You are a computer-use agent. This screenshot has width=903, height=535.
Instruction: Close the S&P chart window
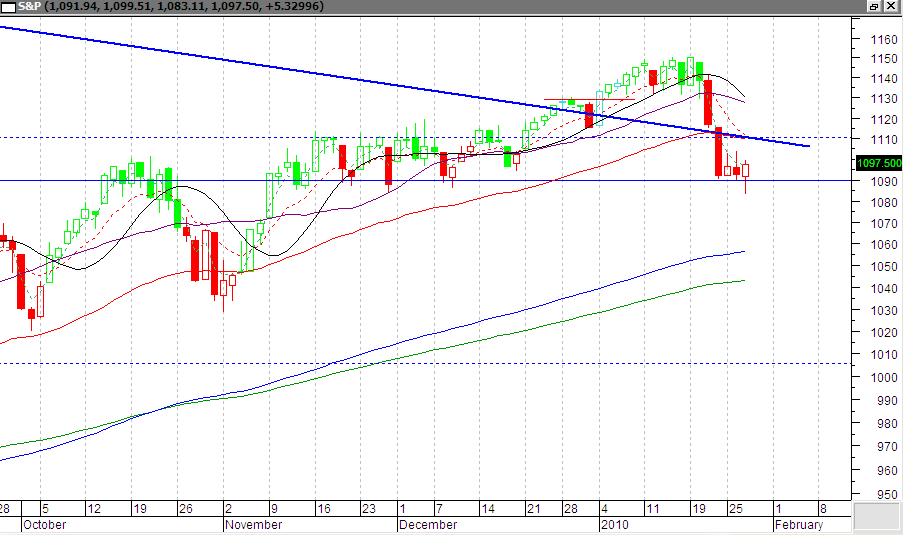click(891, 6)
